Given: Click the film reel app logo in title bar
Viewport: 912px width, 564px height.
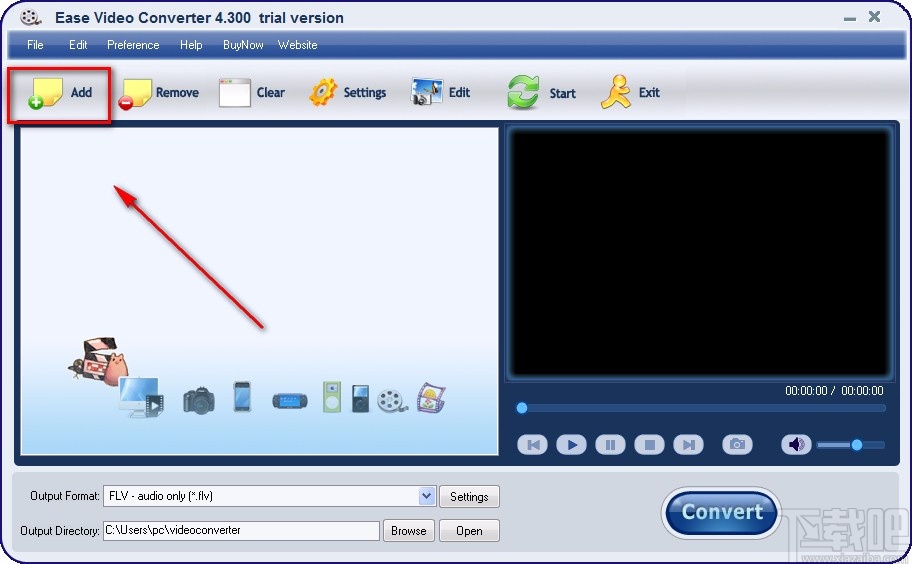Looking at the screenshot, I should tap(30, 17).
